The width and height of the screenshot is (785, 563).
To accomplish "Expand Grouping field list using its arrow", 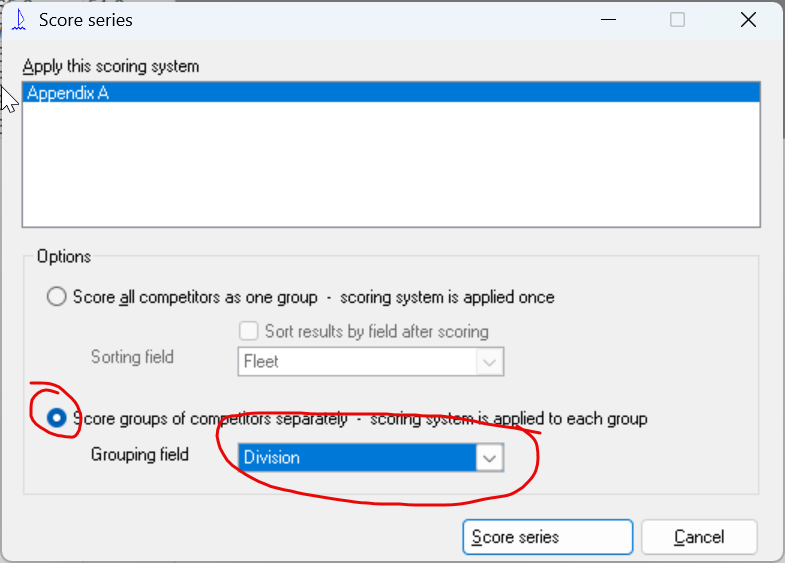I will [489, 457].
